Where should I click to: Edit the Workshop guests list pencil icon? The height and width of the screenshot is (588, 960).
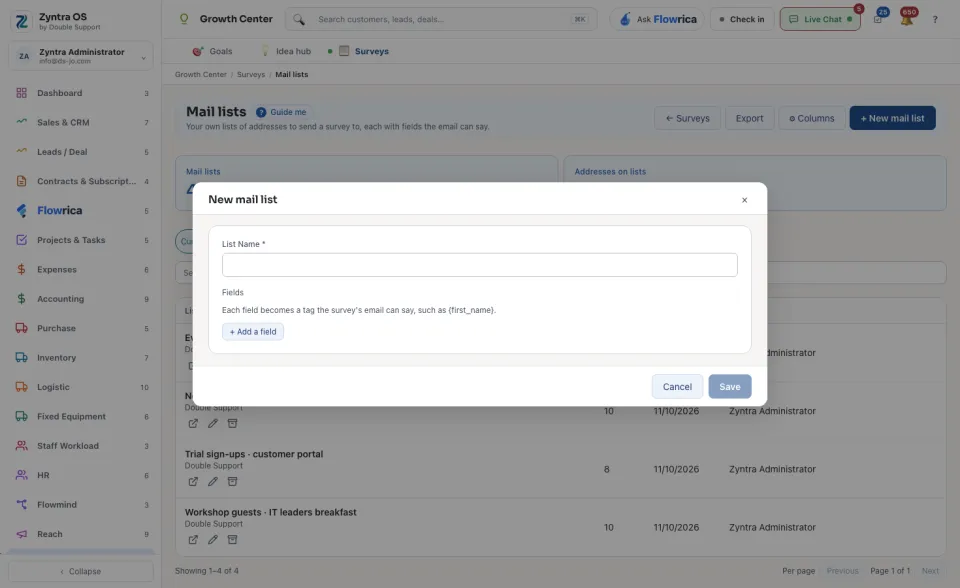(x=212, y=540)
